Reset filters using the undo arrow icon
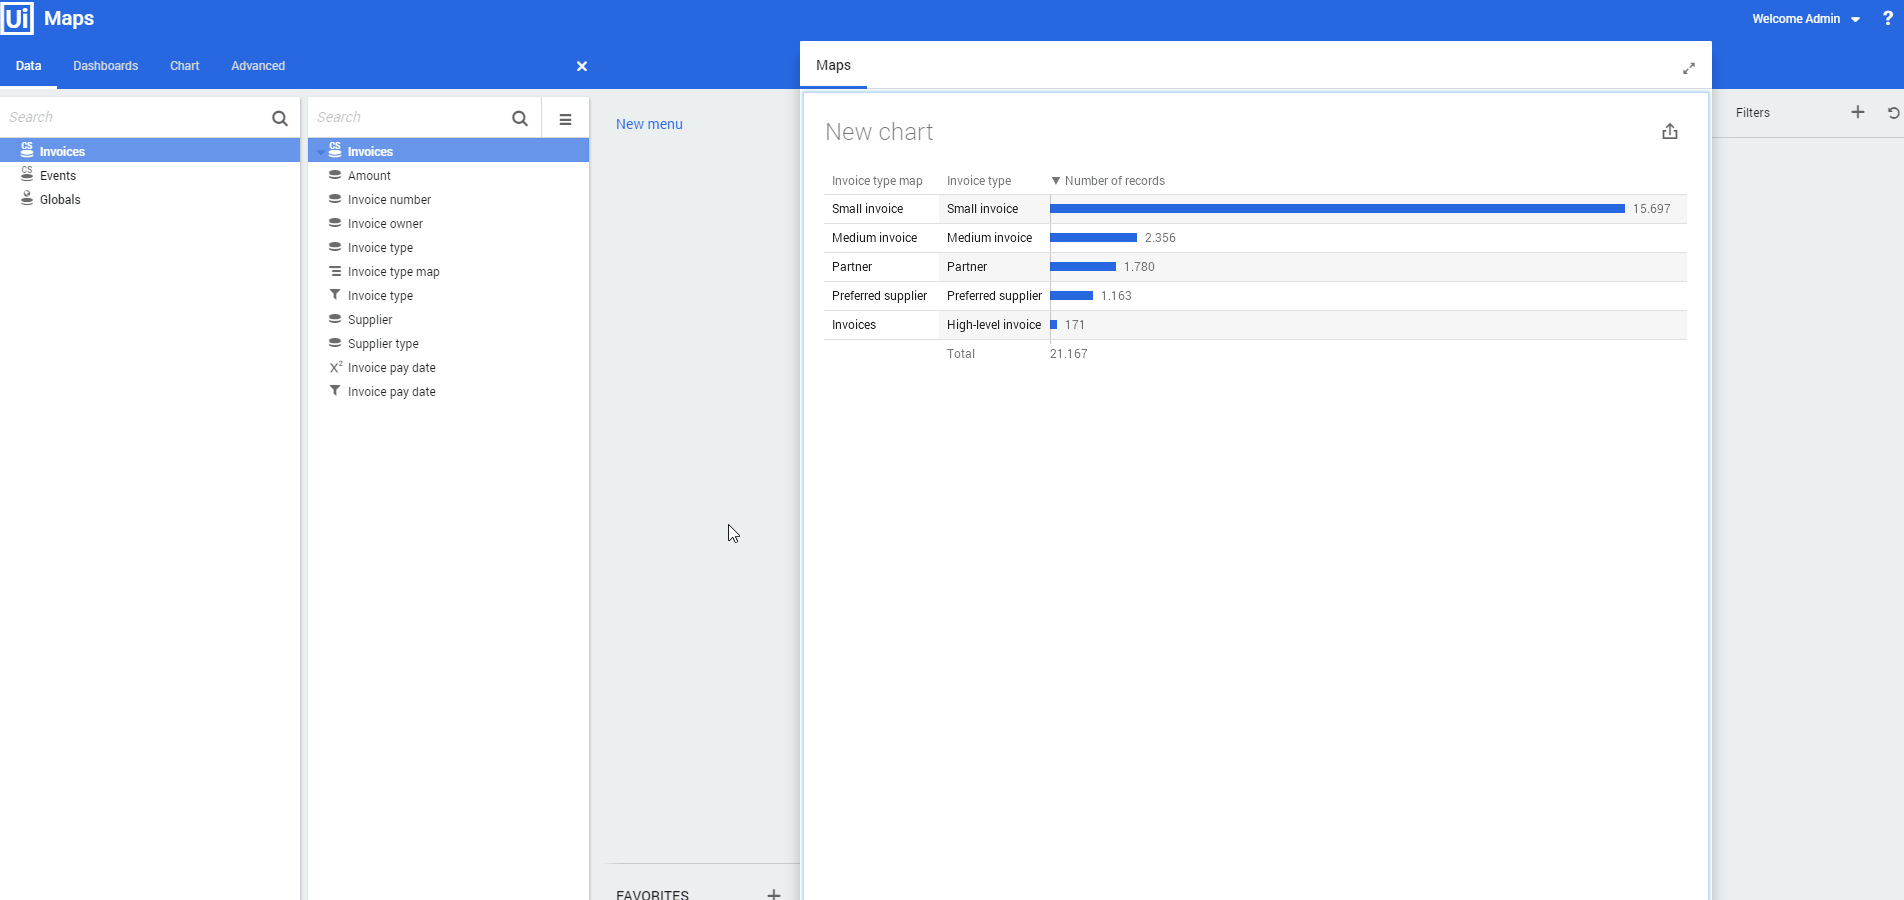The image size is (1904, 900). click(x=1892, y=113)
